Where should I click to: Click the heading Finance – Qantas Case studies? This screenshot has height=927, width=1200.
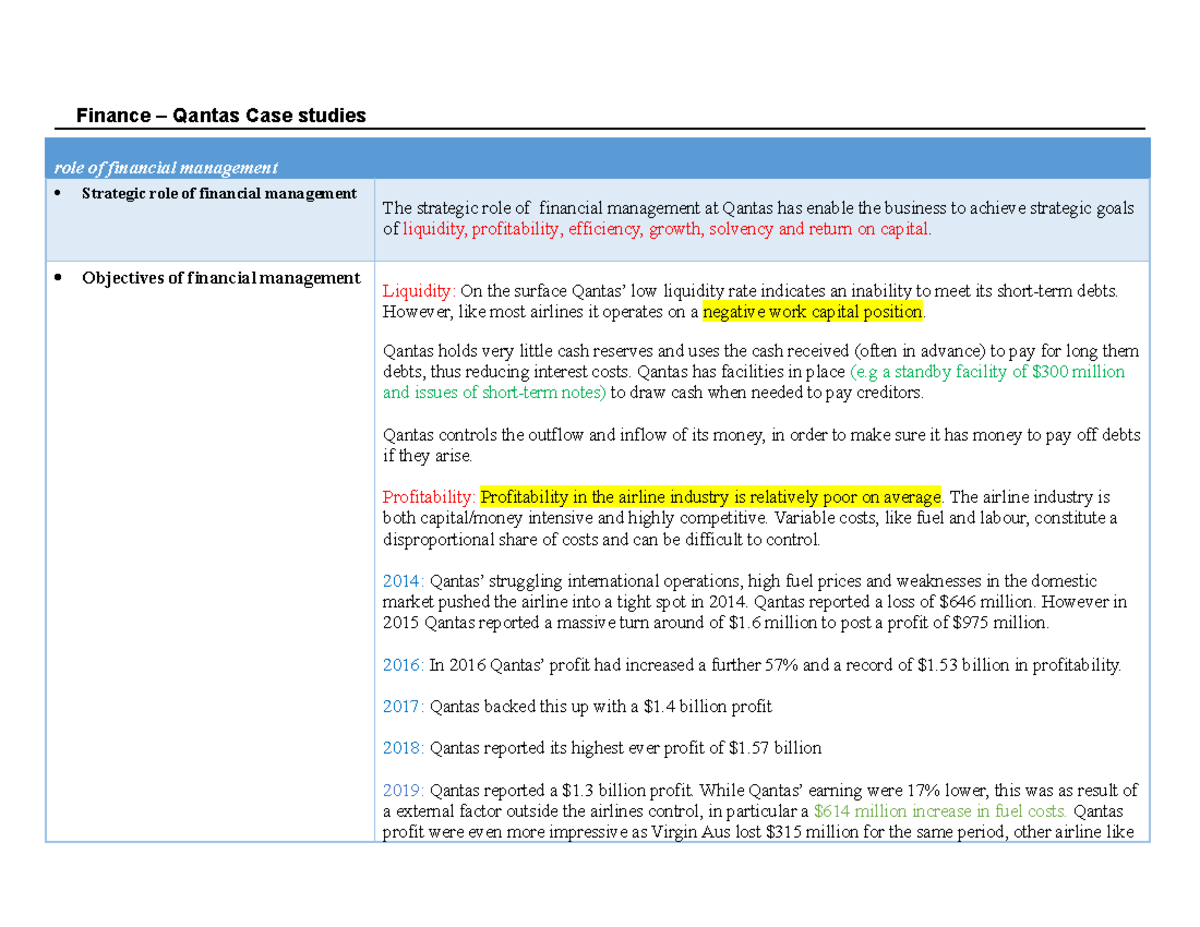(x=222, y=115)
